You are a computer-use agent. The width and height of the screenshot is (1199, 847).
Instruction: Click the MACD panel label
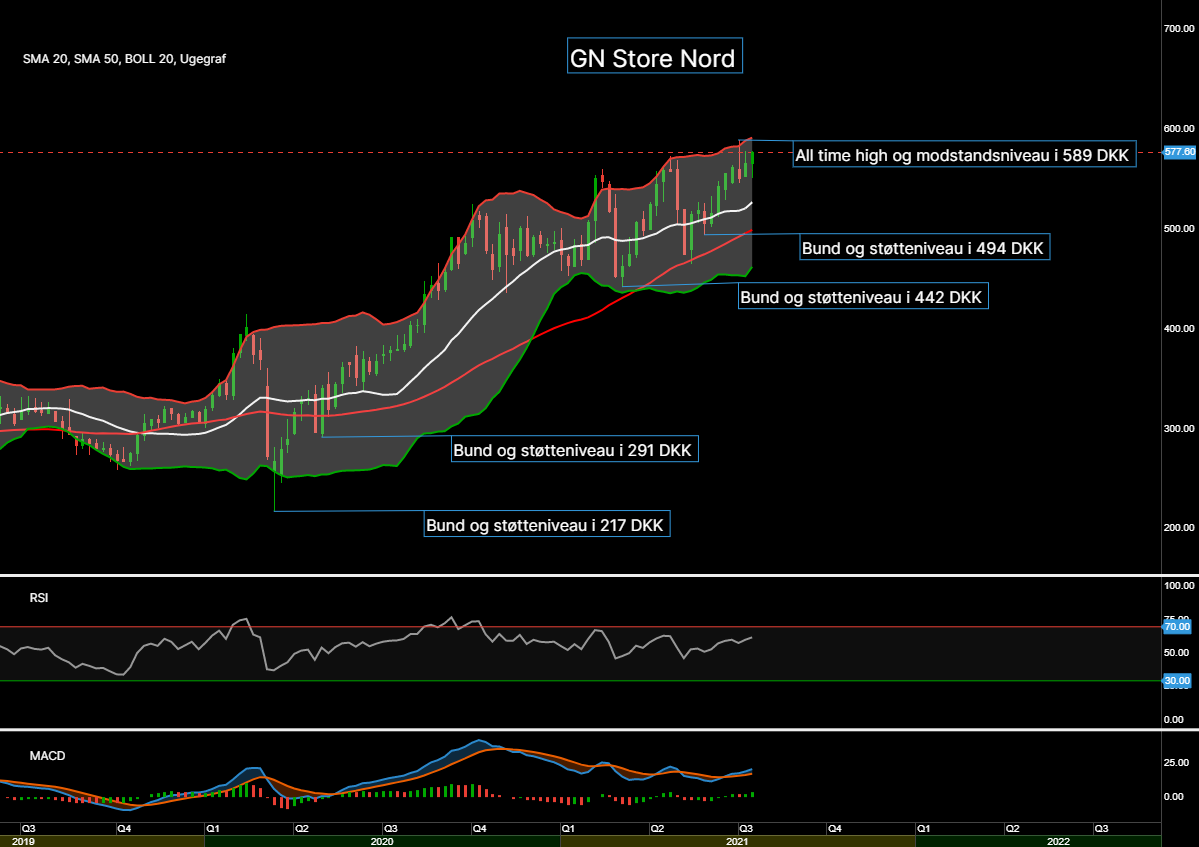pyautogui.click(x=47, y=755)
